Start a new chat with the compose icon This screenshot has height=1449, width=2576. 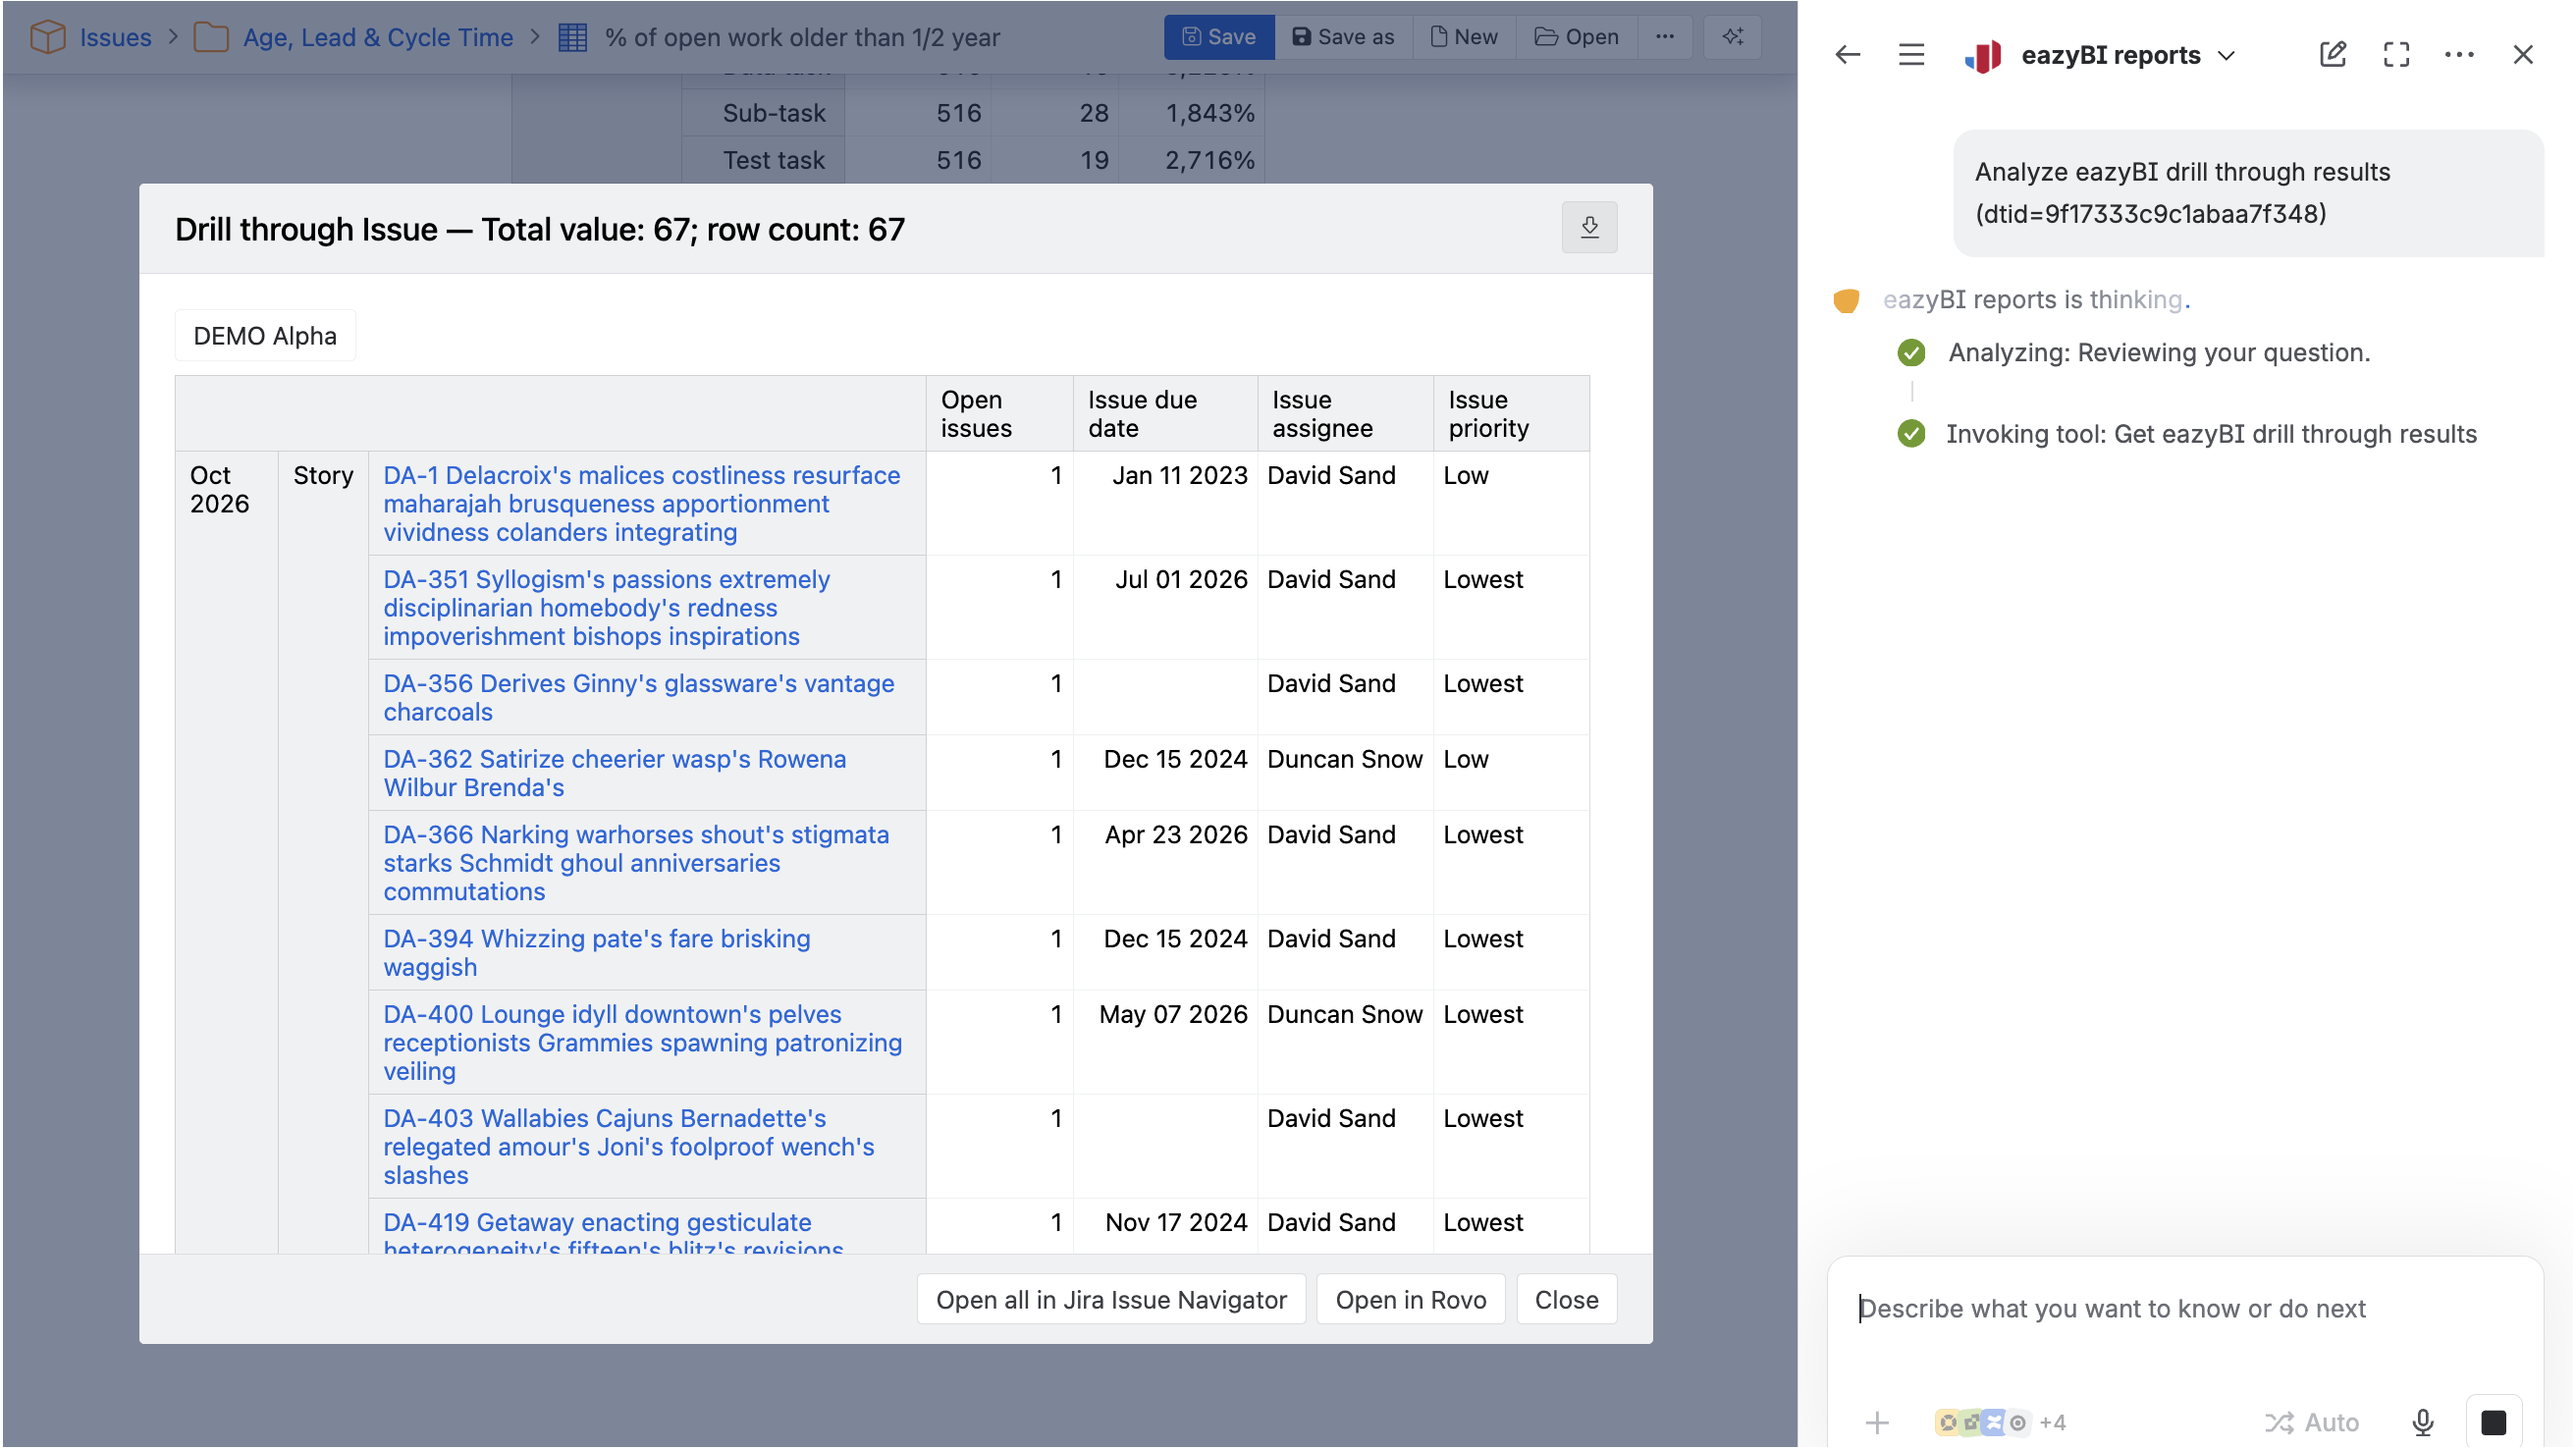coord(2332,55)
